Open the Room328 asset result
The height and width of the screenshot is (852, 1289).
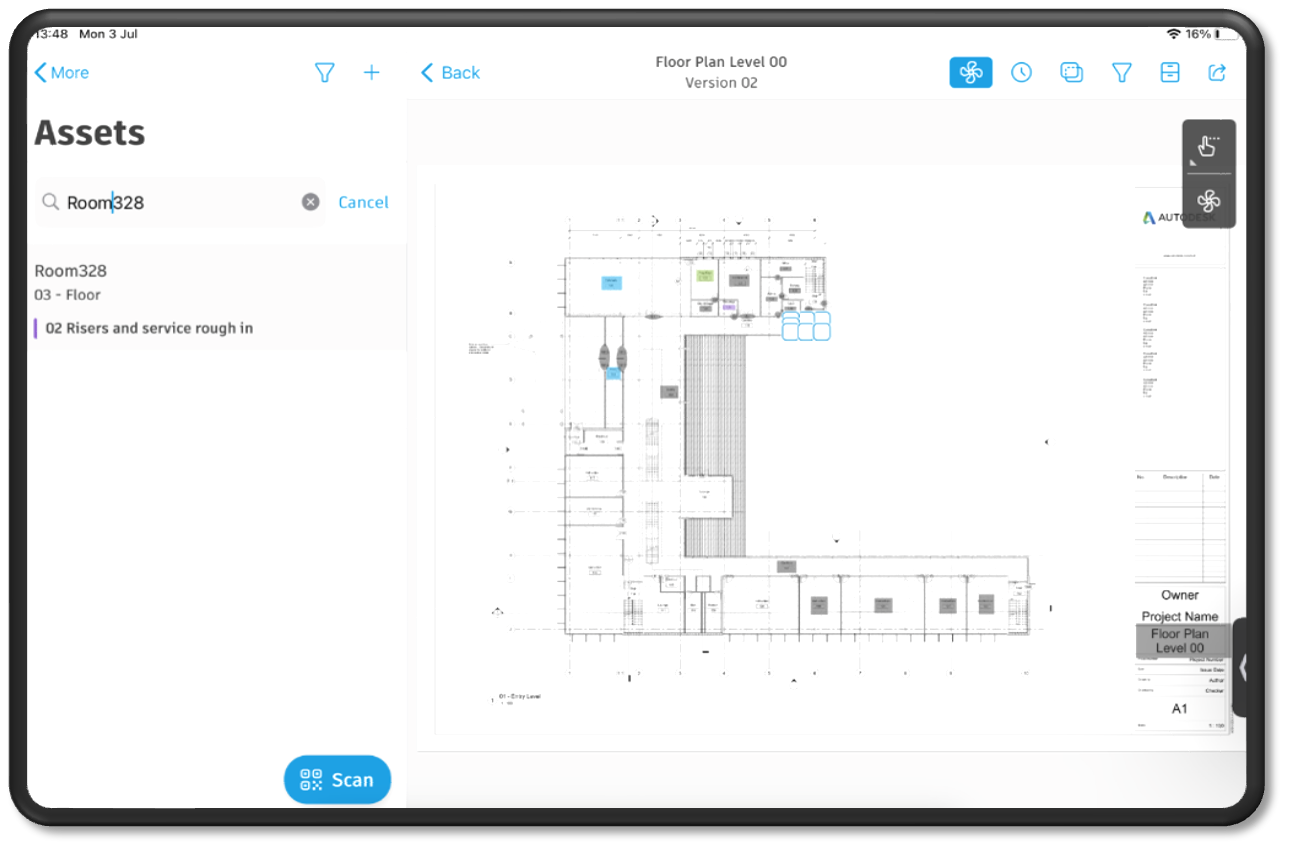(217, 298)
